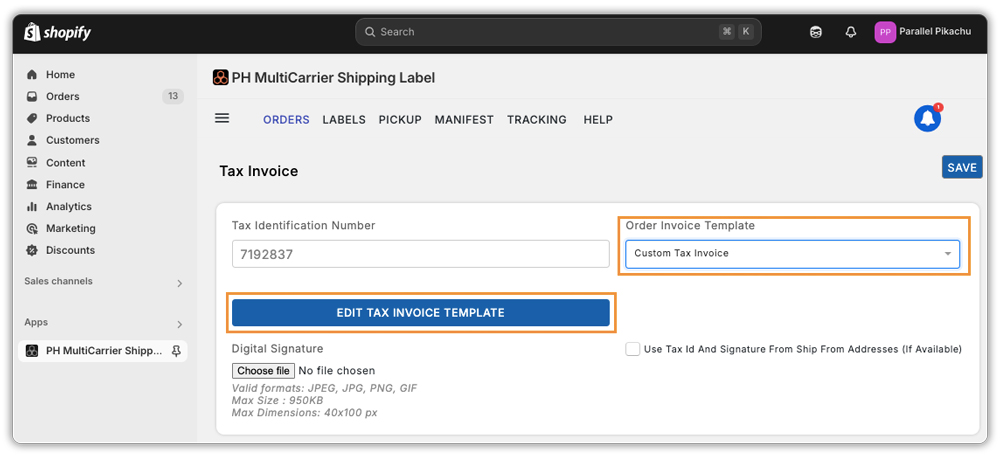Click the SAVE button

(x=962, y=167)
